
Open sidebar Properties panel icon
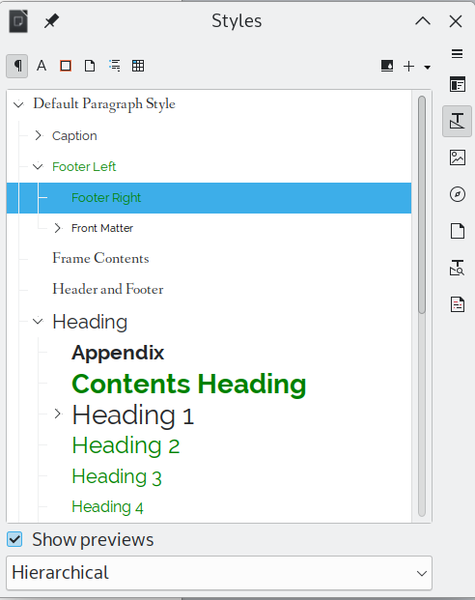[x=457, y=84]
